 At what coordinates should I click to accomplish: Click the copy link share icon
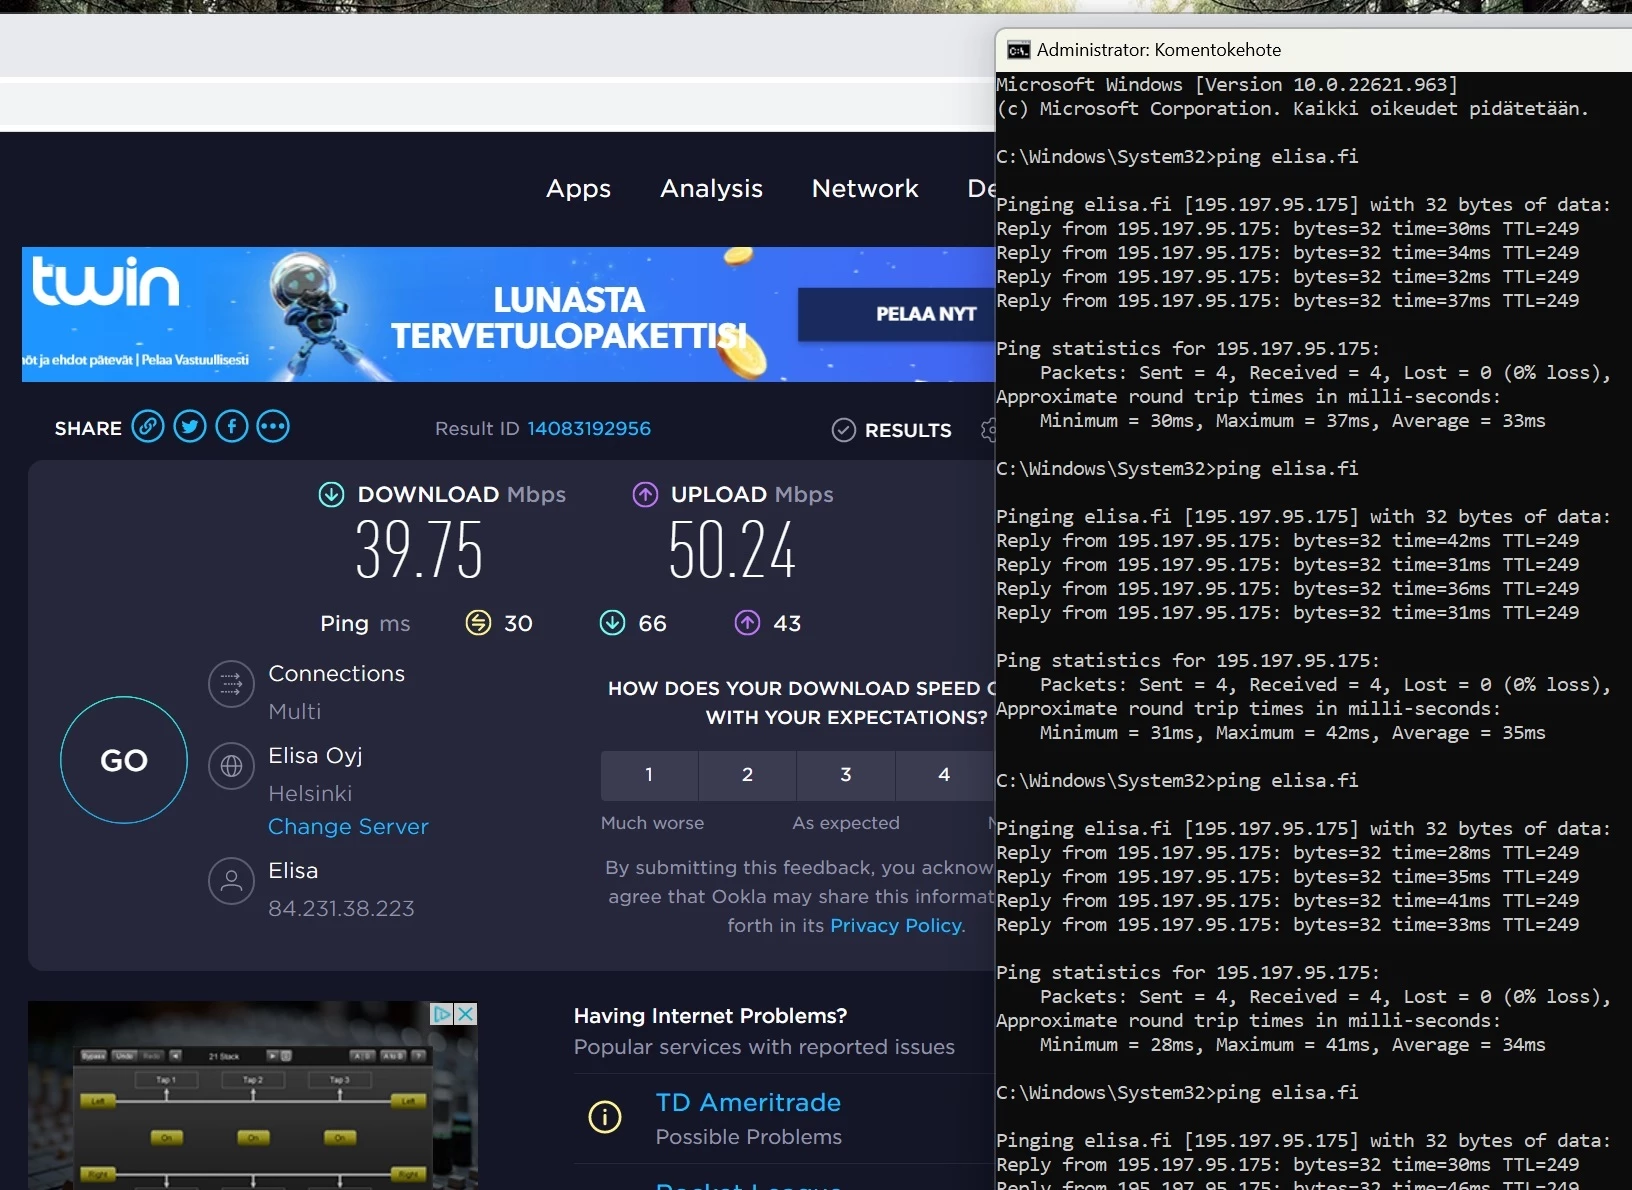148,427
